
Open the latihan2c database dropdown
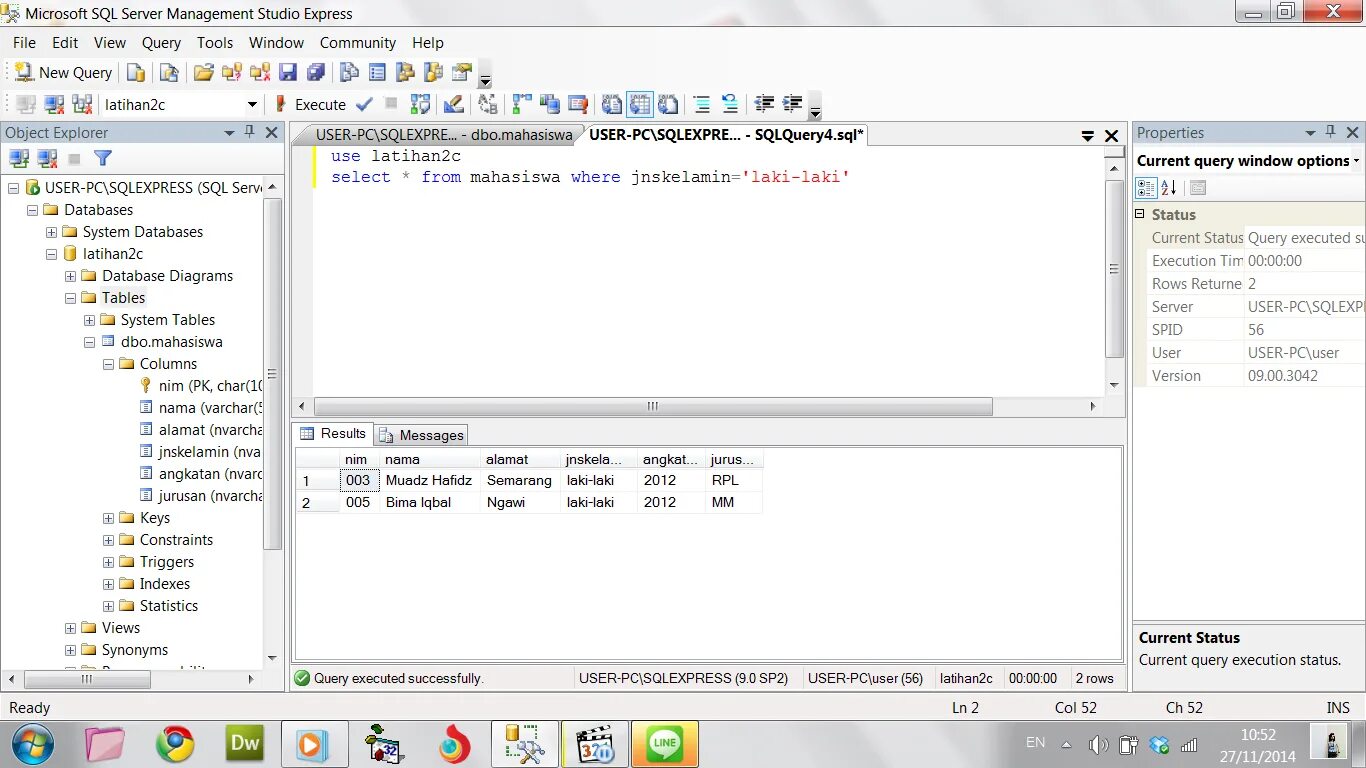252,104
